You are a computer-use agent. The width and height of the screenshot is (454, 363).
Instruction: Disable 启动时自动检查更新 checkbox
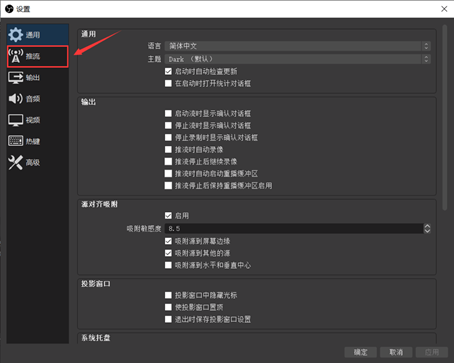point(168,71)
